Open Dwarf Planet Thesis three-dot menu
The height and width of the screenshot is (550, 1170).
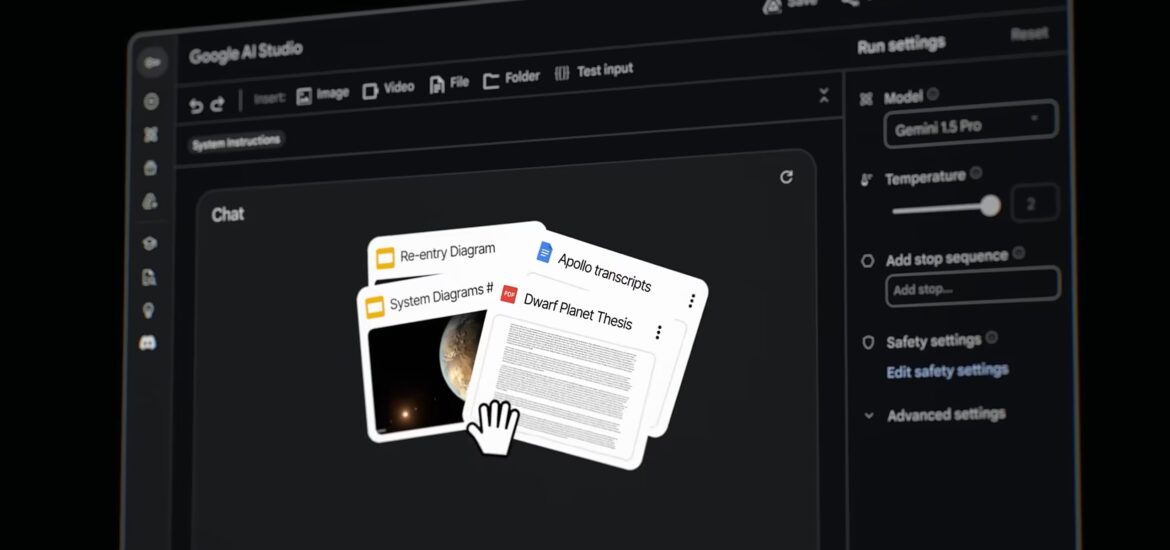(x=658, y=332)
